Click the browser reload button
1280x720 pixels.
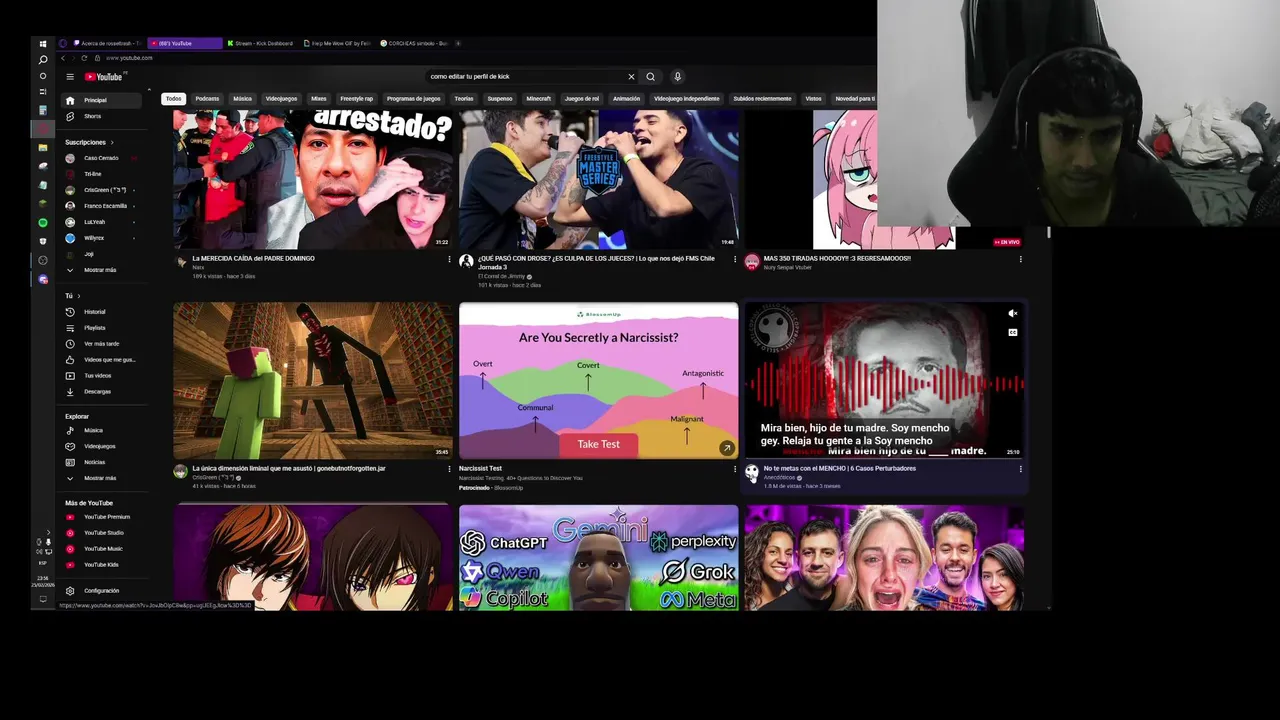pos(85,58)
